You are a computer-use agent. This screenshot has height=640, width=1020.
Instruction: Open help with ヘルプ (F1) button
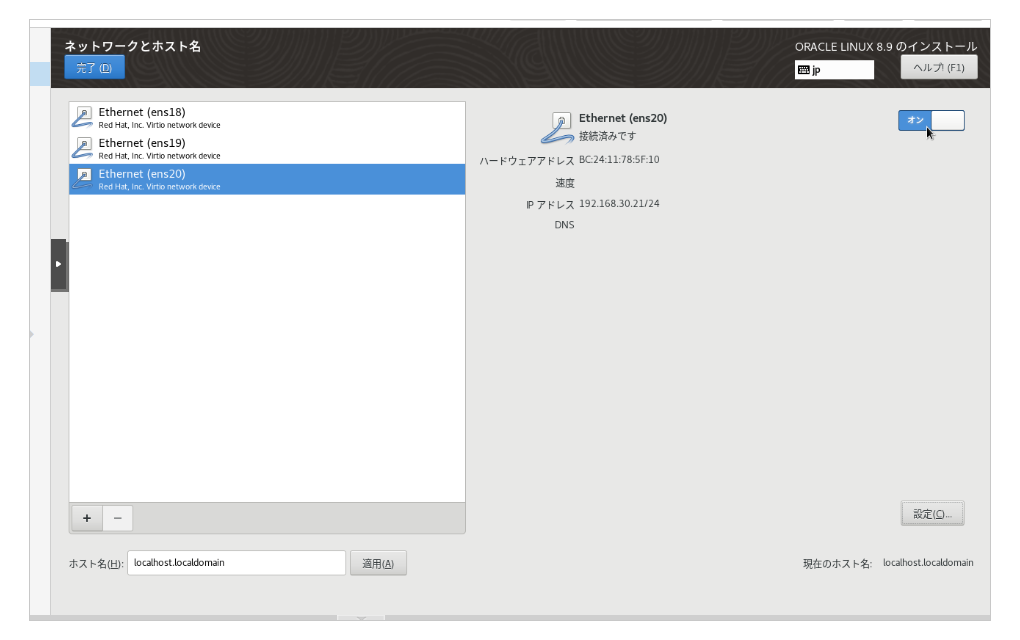939,67
